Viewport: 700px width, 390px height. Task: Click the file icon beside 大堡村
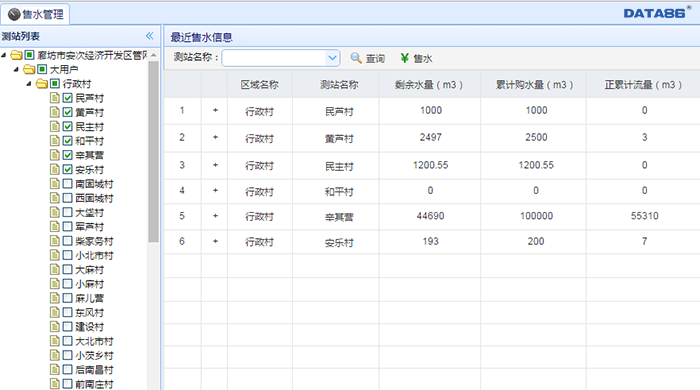(x=54, y=212)
